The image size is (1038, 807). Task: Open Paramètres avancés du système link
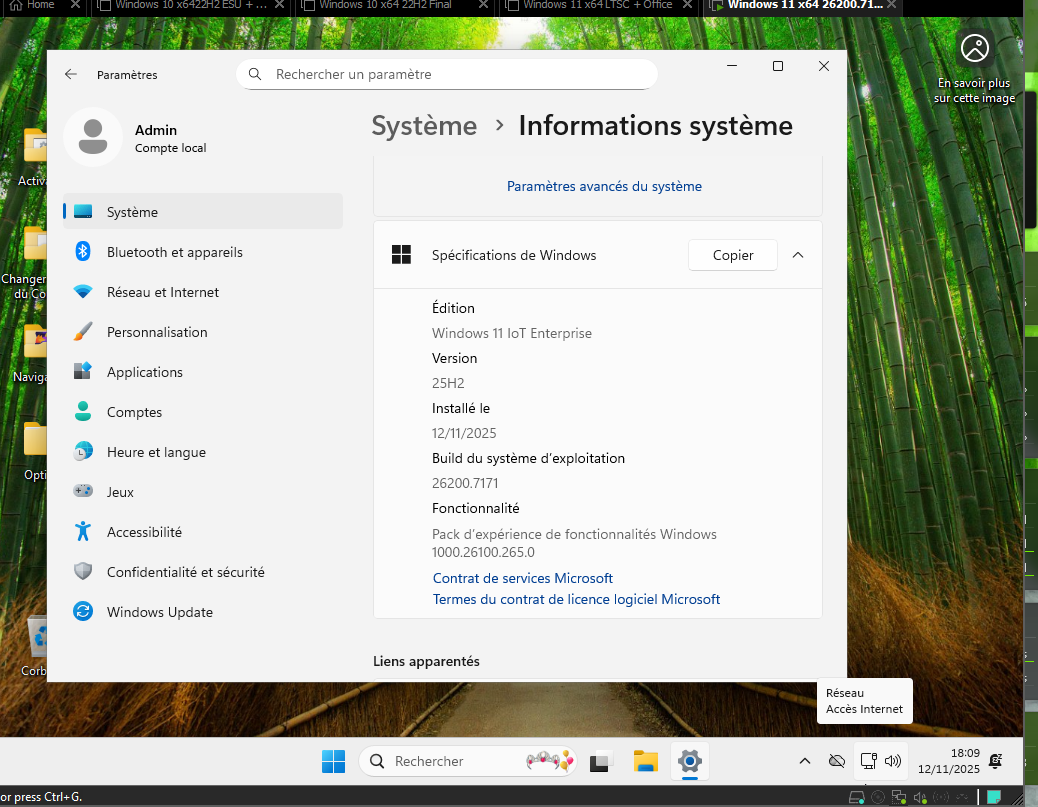[x=604, y=186]
